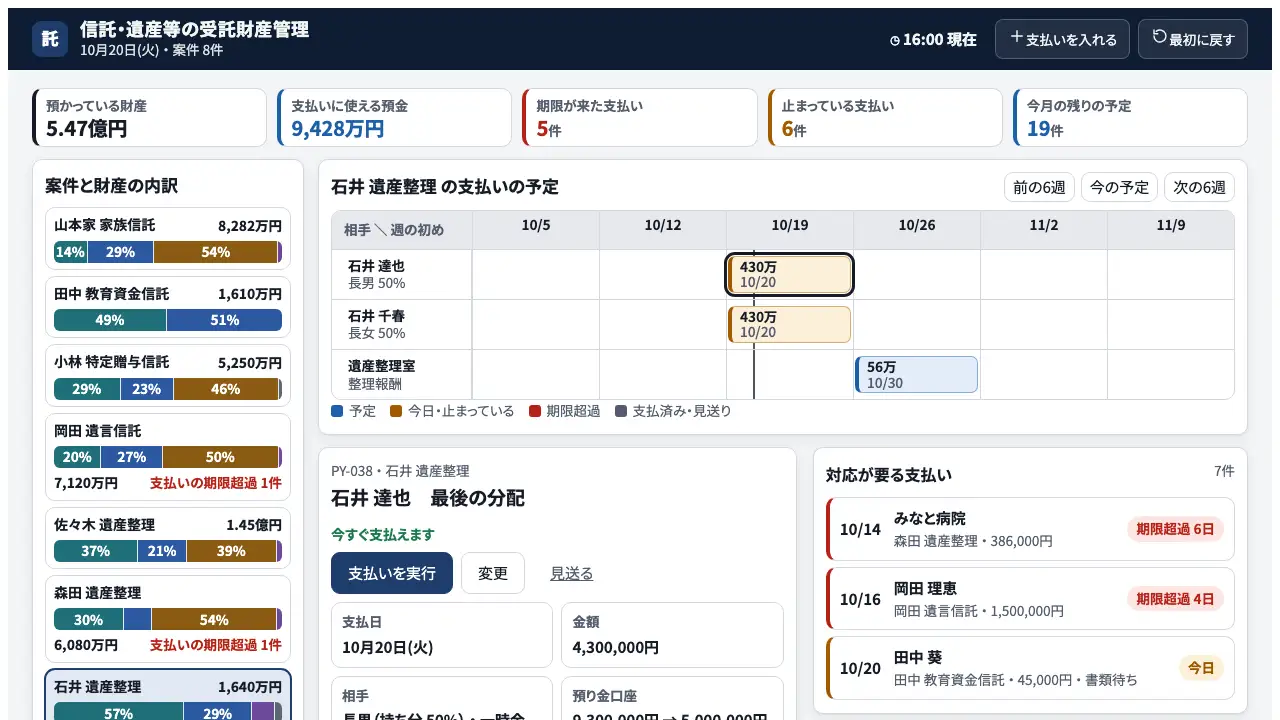
Task: Click the 今月の残りの予定 summary card
Action: (1130, 117)
